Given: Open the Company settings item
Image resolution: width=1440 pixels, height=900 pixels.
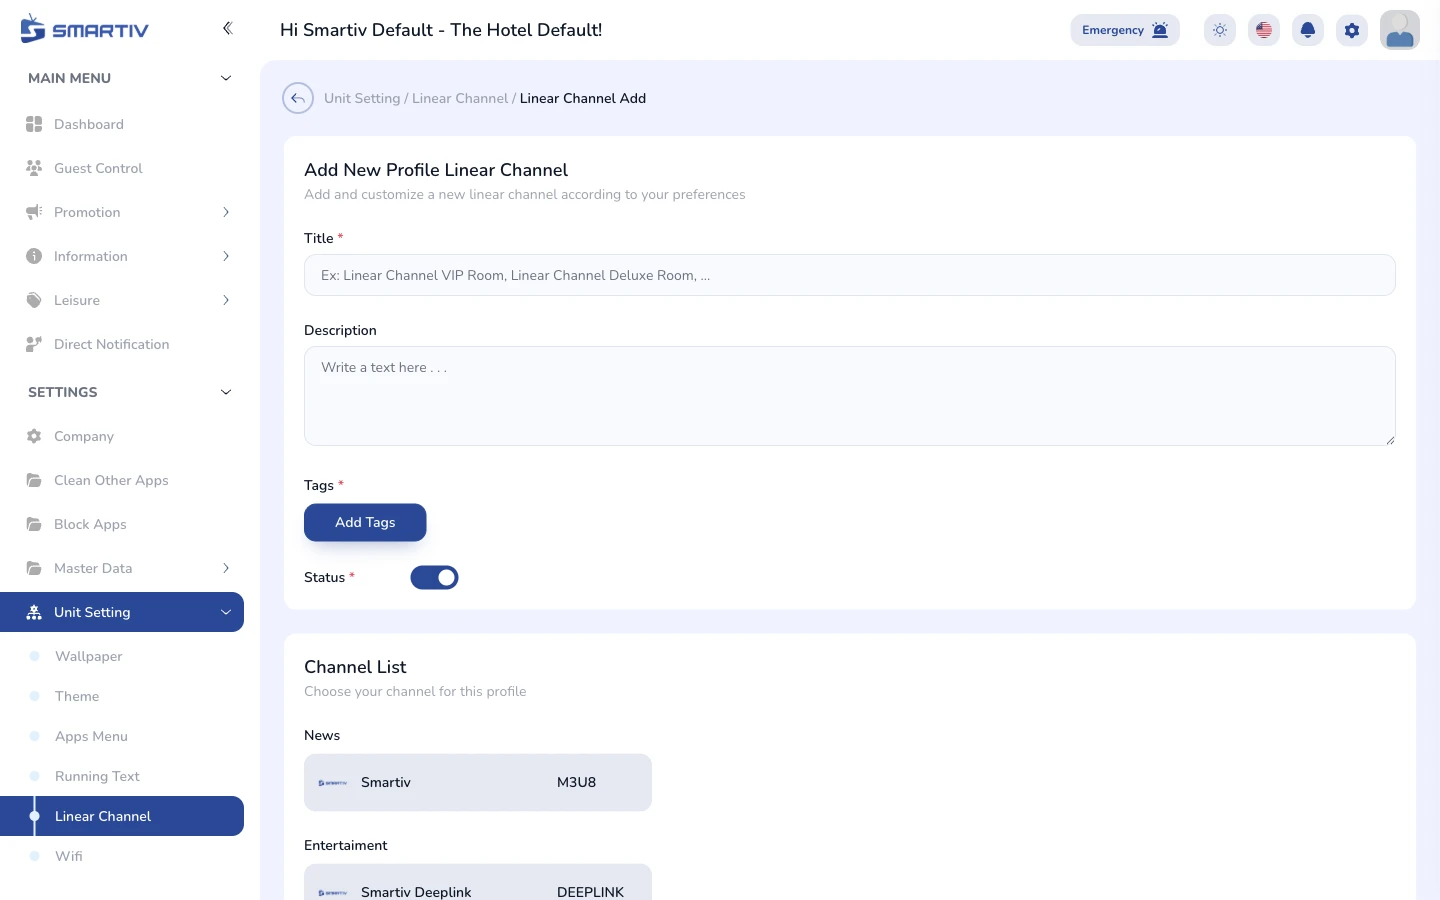Looking at the screenshot, I should tap(122, 436).
